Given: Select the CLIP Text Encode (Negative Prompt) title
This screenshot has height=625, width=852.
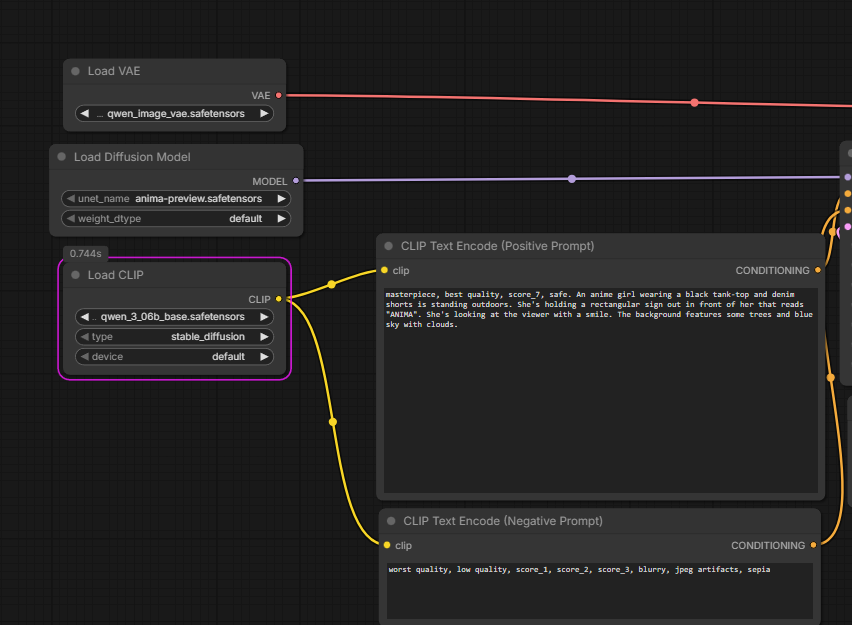Looking at the screenshot, I should 503,521.
